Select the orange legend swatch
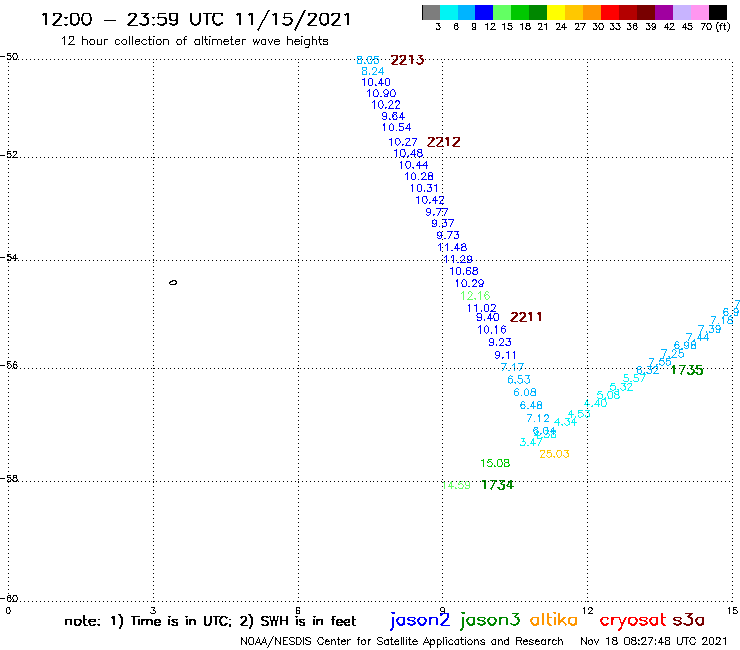This screenshot has width=740, height=650. 592,13
